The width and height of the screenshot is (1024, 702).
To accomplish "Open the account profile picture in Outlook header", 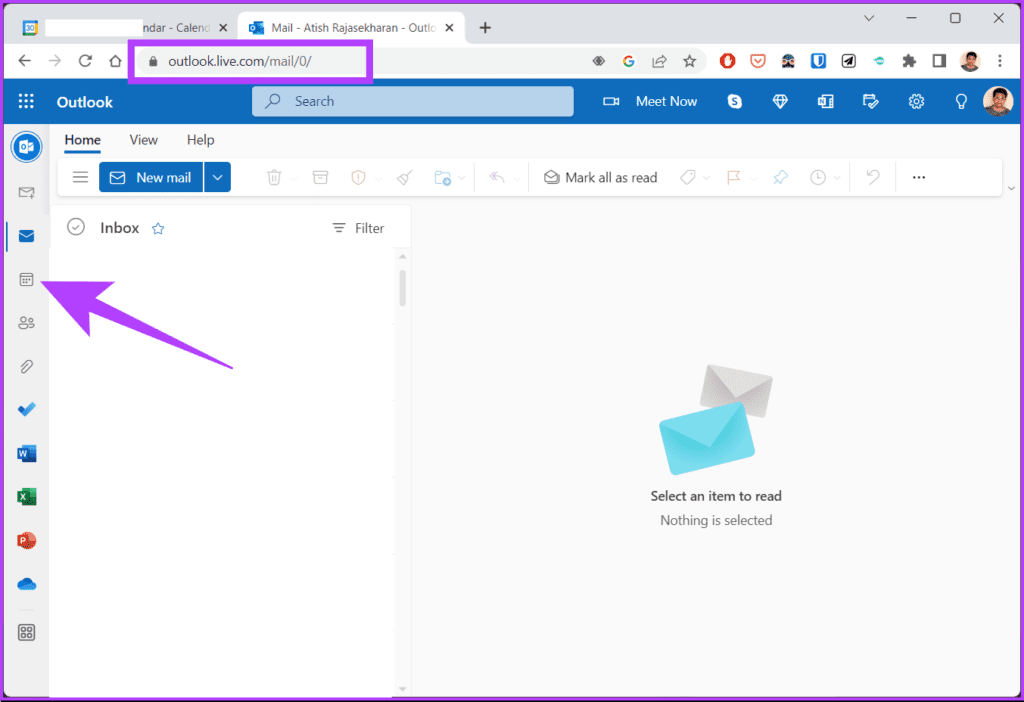I will (997, 101).
